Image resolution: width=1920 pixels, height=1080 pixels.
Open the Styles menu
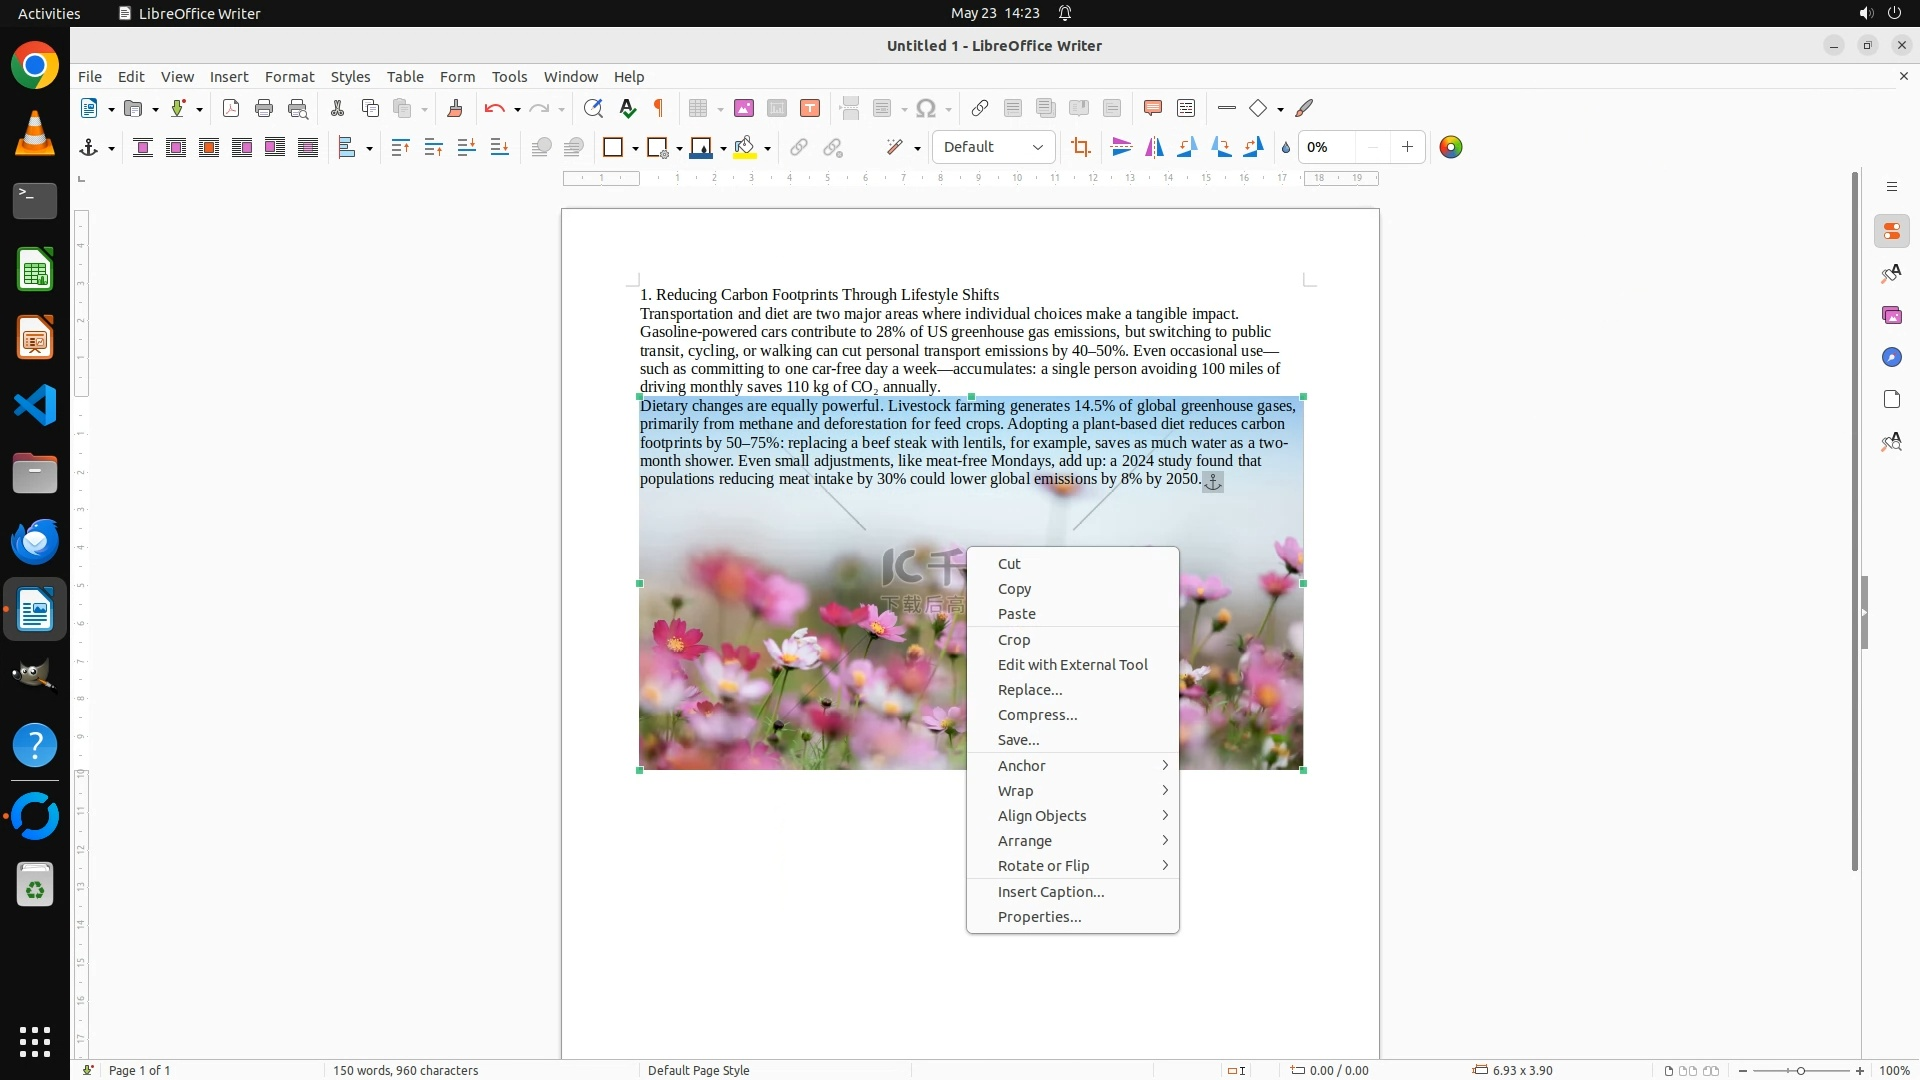(x=350, y=76)
